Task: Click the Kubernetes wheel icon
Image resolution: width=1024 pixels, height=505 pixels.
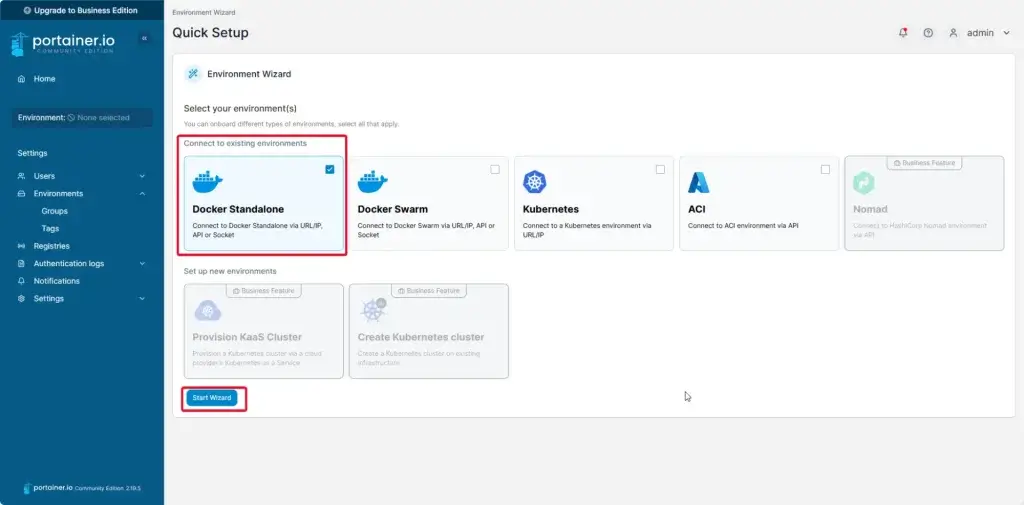Action: 535,182
